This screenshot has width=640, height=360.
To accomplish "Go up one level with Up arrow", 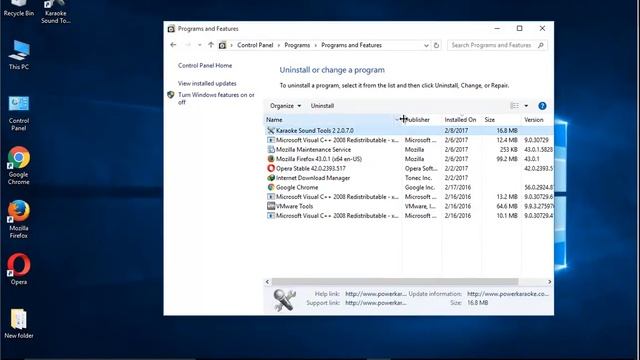I will 211,45.
